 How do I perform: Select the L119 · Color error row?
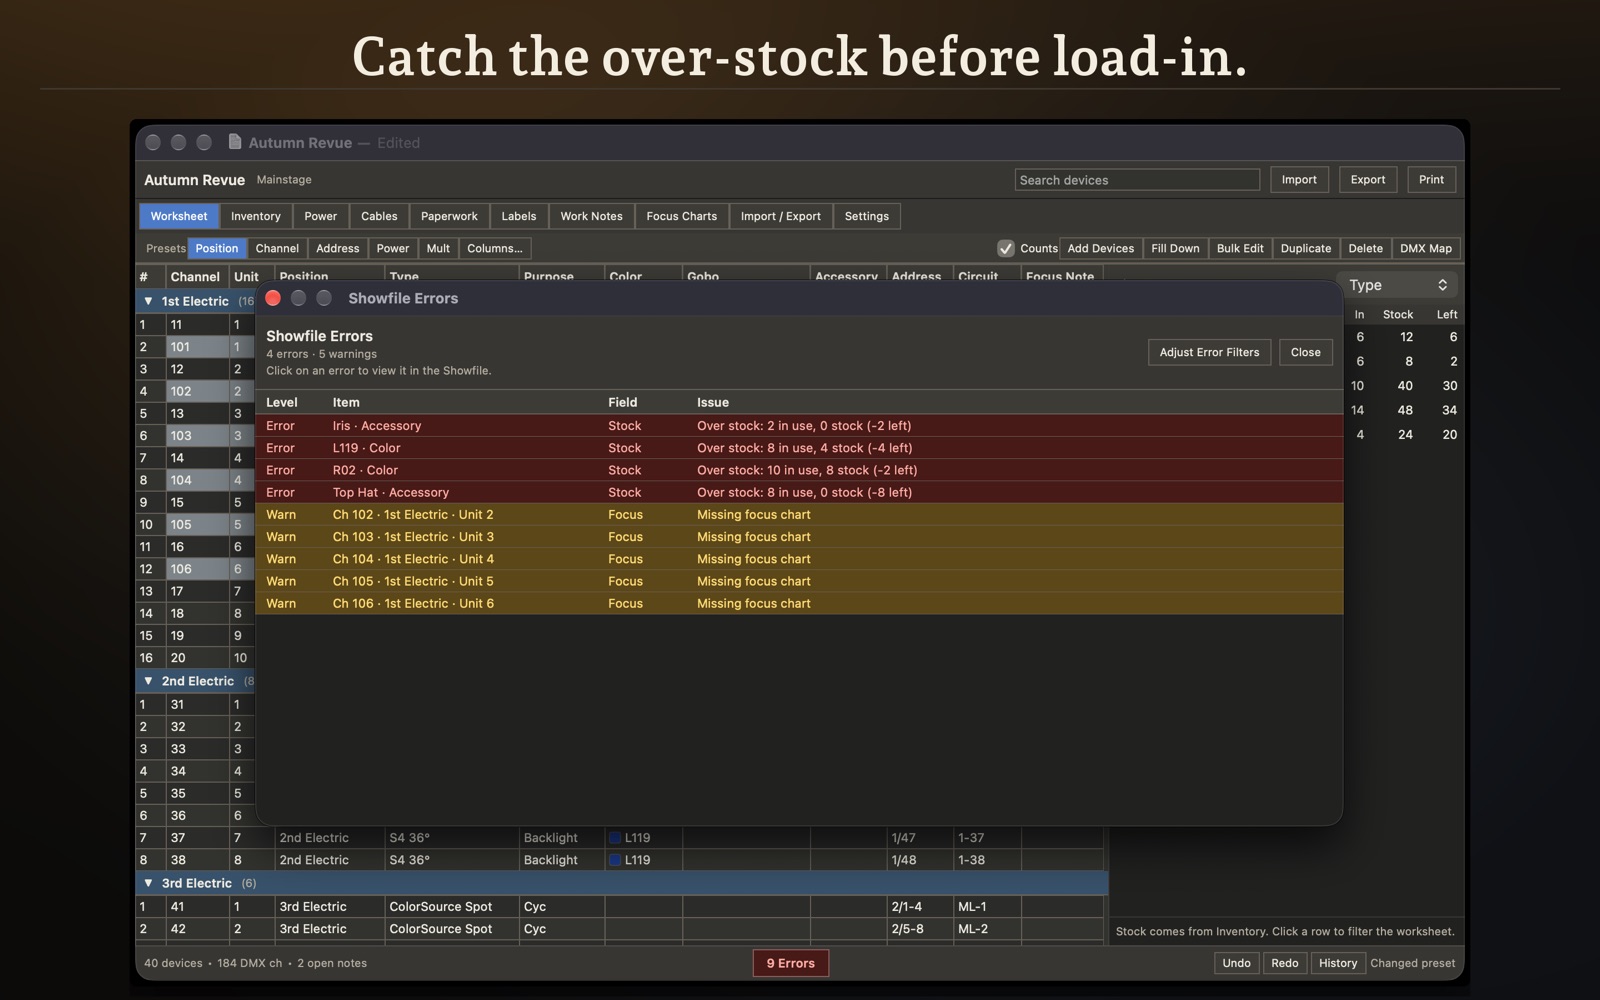[799, 448]
